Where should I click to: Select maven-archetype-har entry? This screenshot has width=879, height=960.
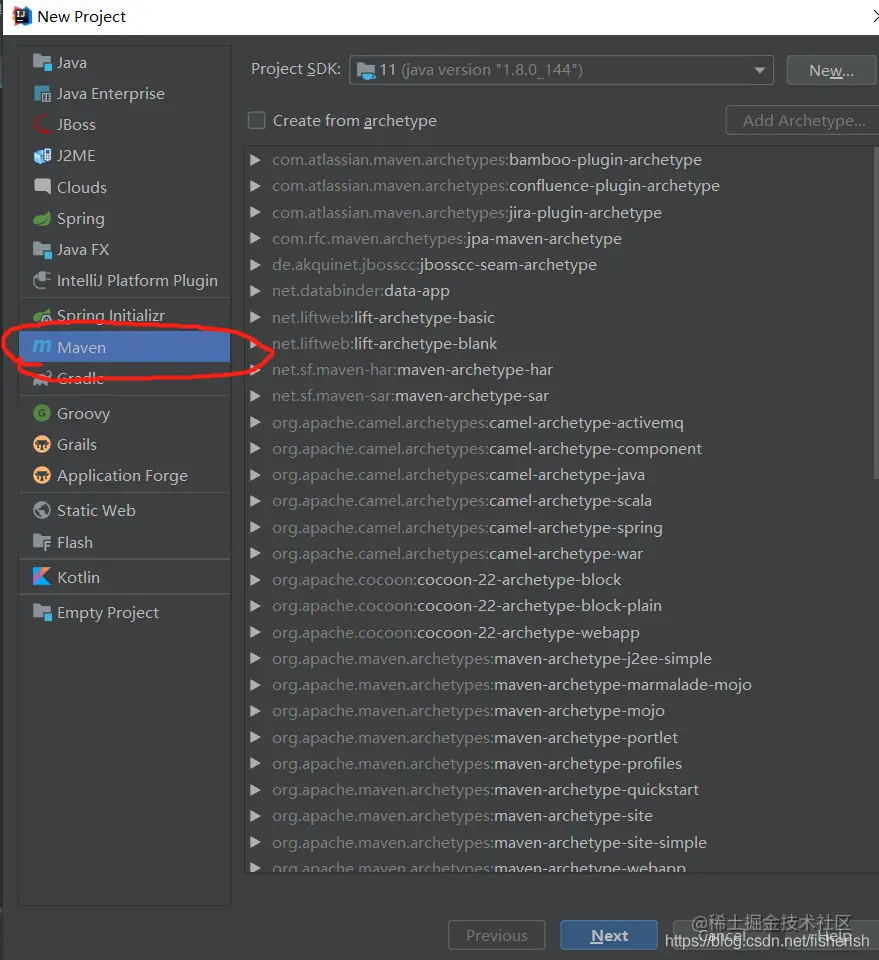pyautogui.click(x=412, y=370)
